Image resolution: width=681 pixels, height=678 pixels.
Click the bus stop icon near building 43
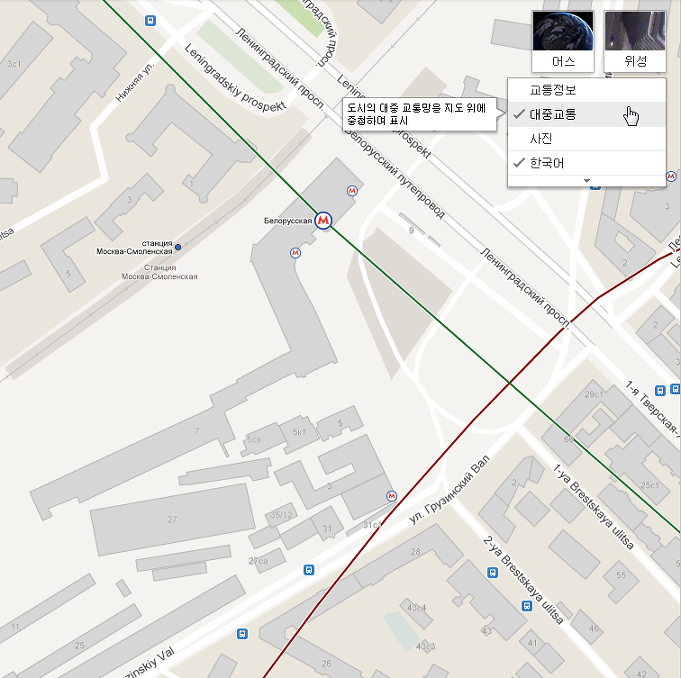tap(526, 605)
